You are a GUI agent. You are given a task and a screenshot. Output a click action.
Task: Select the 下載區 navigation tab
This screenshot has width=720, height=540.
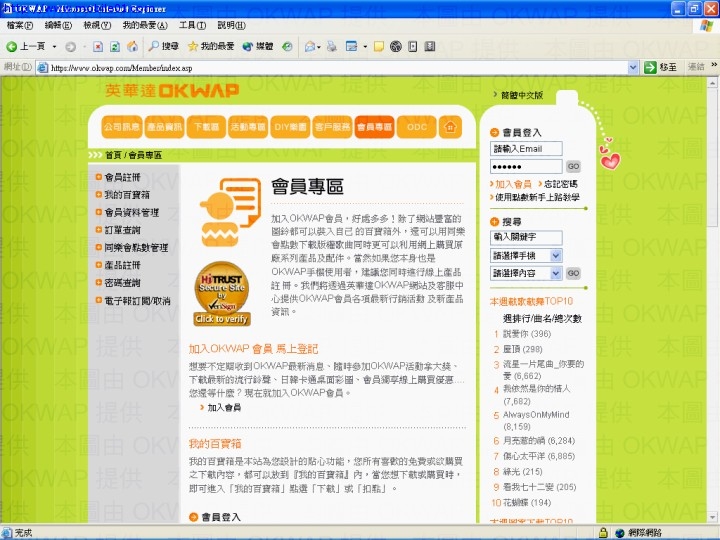pos(206,127)
